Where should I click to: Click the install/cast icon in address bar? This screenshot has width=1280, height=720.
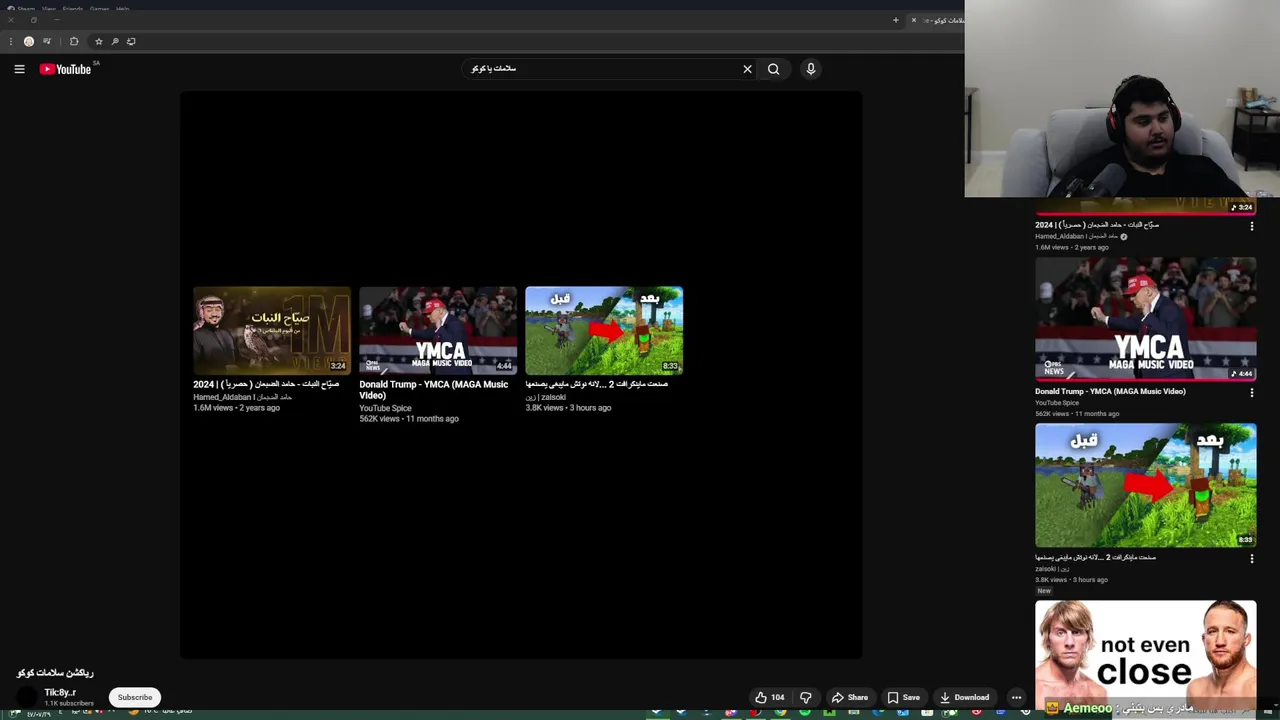tap(131, 41)
